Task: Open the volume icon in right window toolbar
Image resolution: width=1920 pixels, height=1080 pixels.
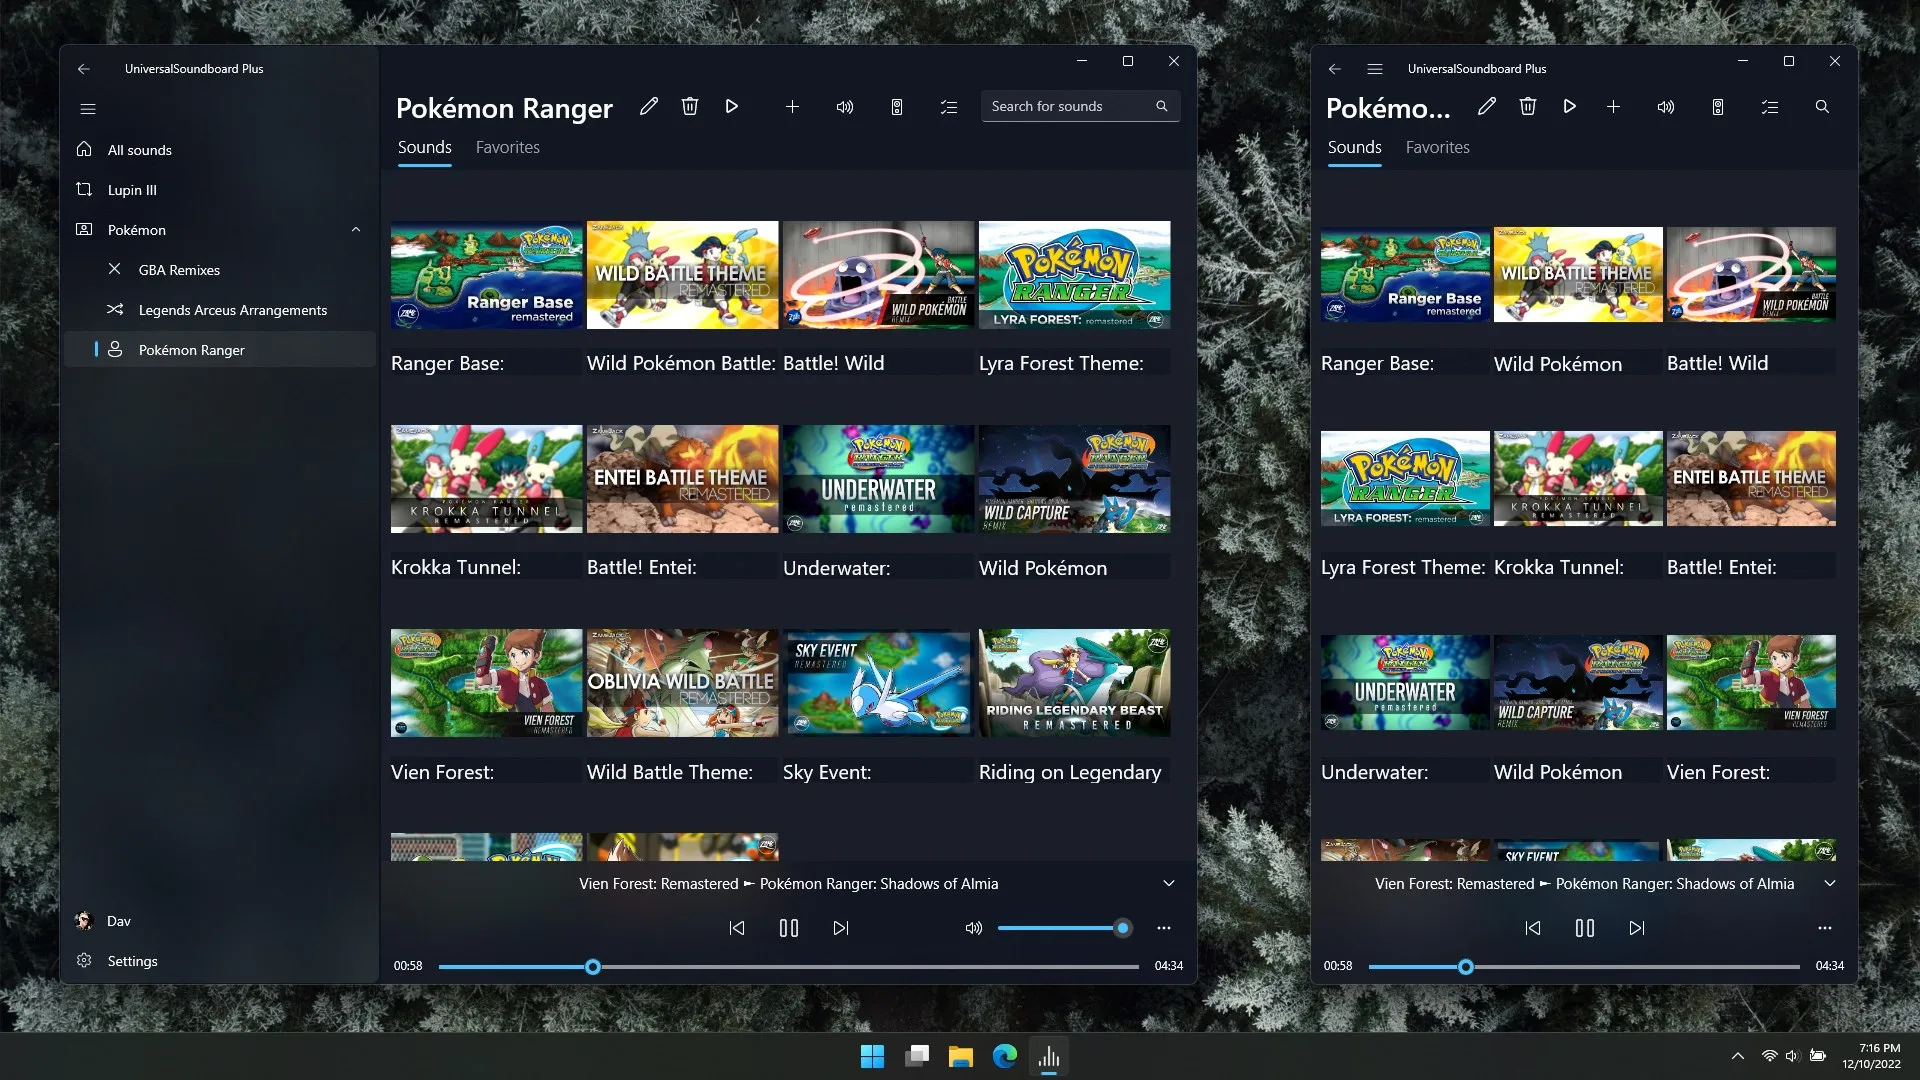Action: coord(1666,106)
